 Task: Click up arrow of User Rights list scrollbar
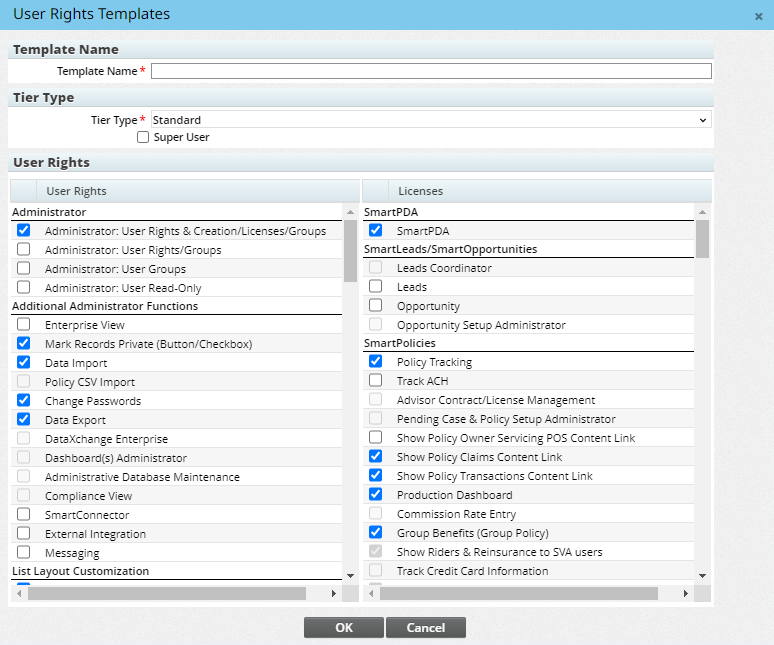coord(350,212)
